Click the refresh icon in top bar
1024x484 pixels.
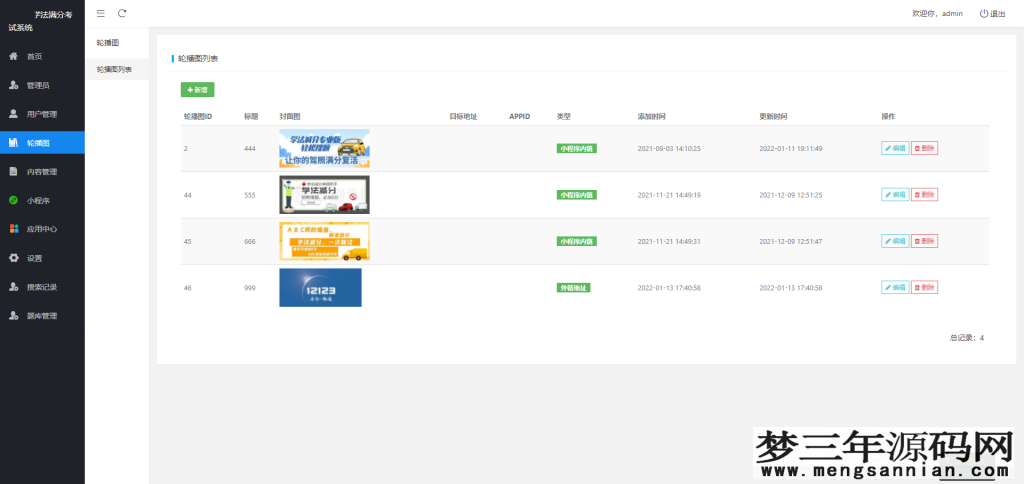point(122,13)
